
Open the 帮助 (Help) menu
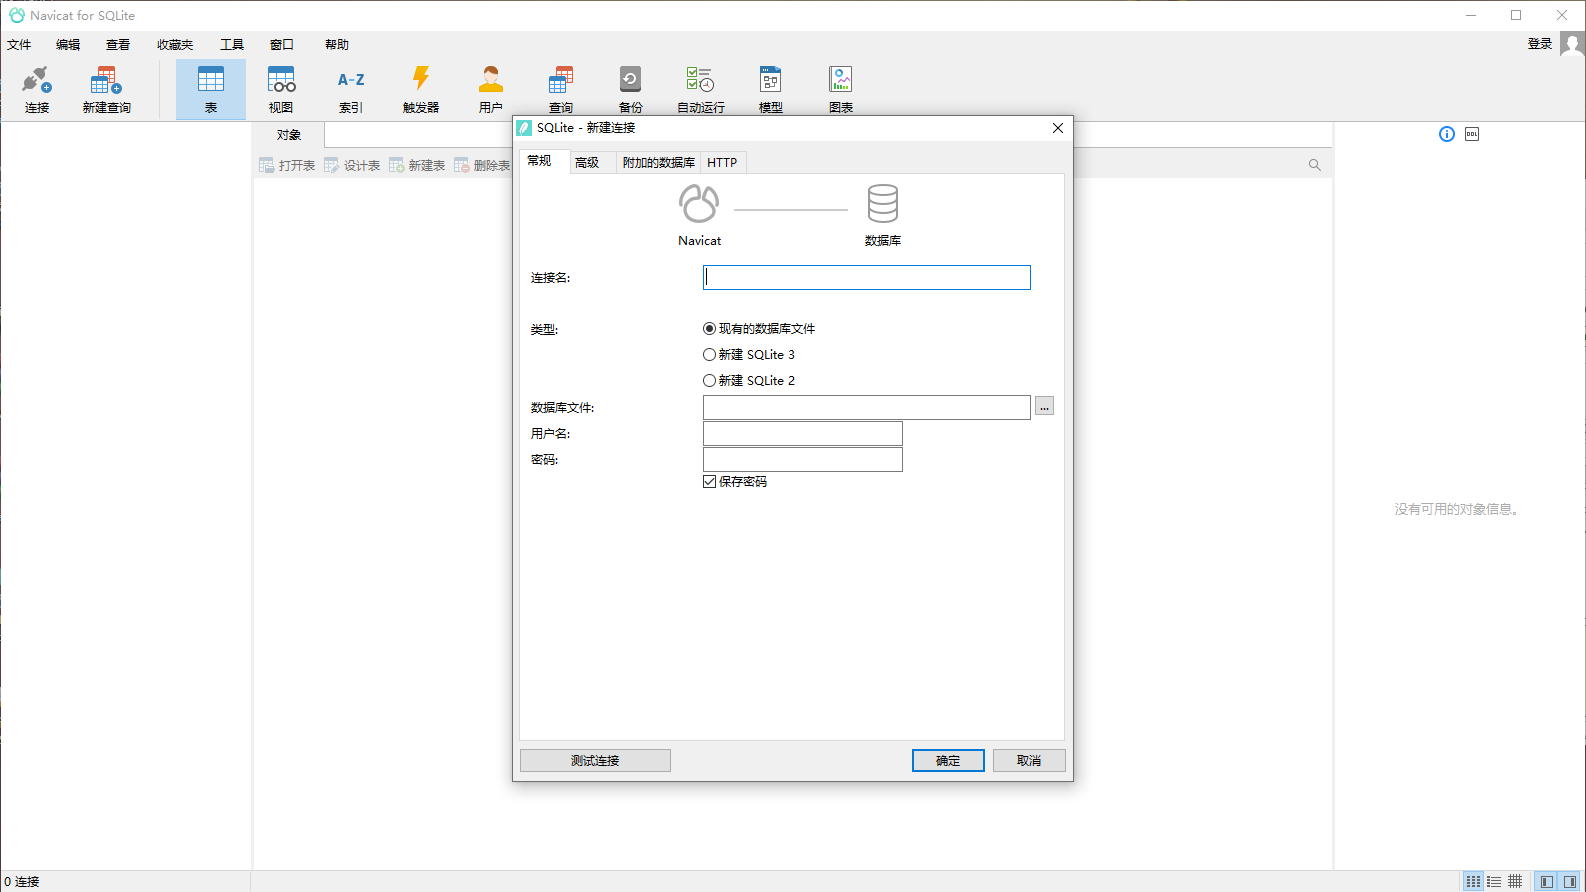click(337, 45)
